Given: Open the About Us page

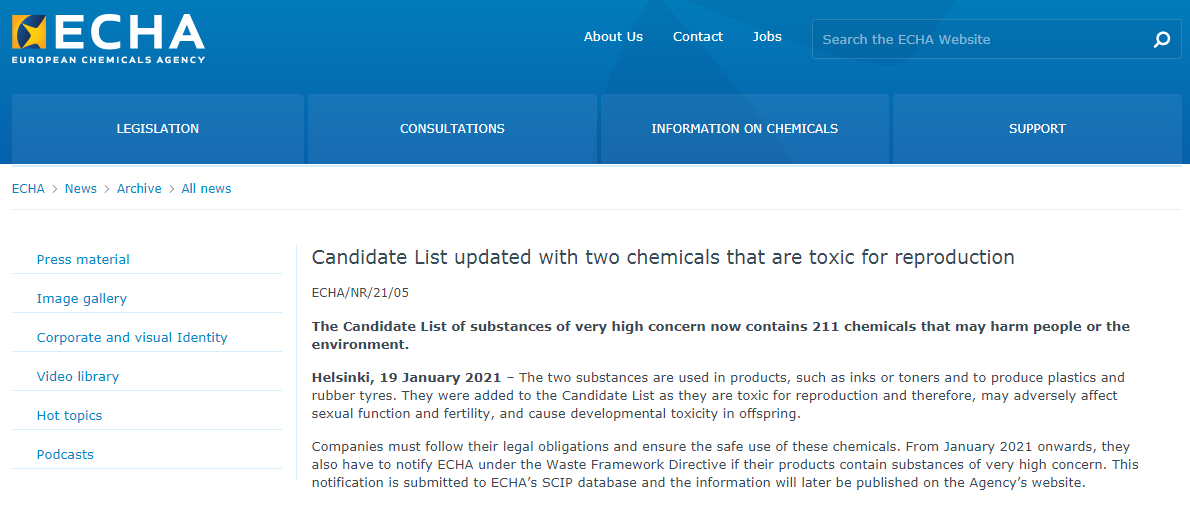Looking at the screenshot, I should pyautogui.click(x=613, y=37).
